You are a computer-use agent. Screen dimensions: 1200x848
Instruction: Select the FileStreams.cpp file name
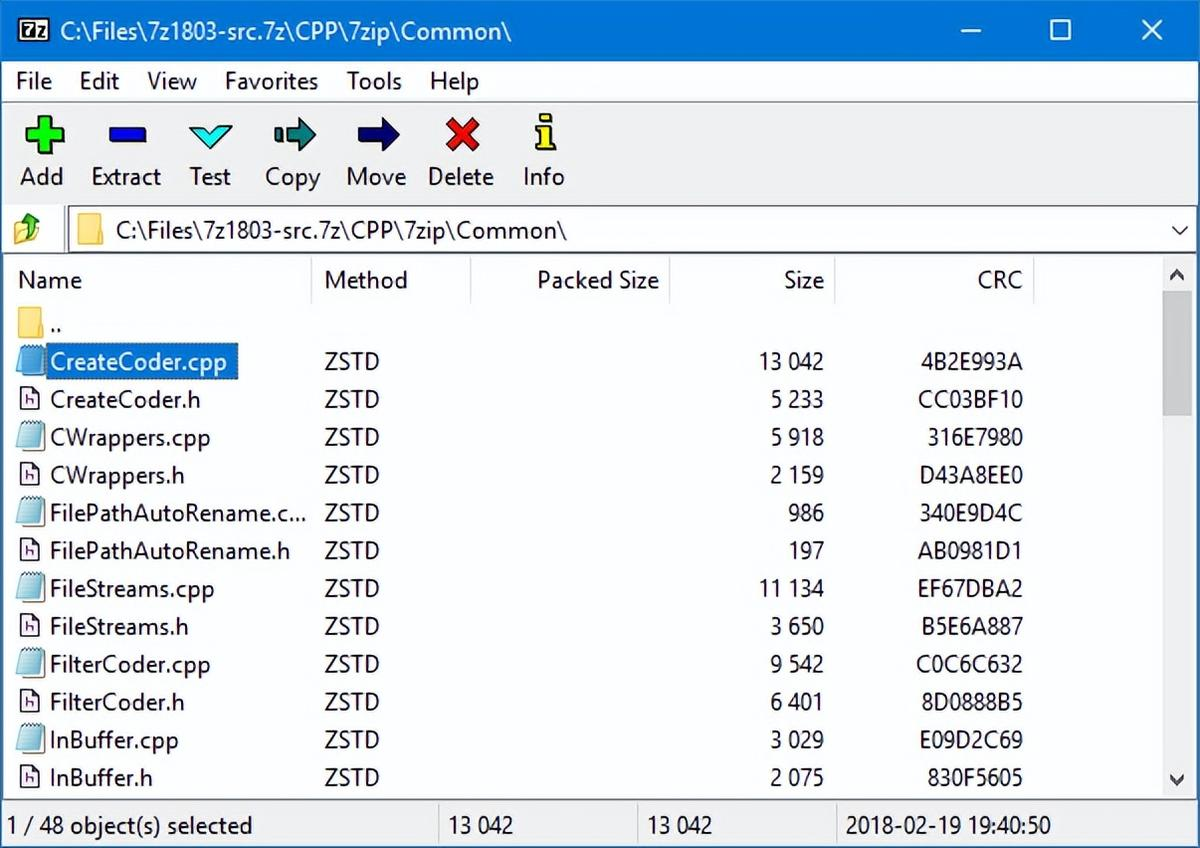pos(132,588)
